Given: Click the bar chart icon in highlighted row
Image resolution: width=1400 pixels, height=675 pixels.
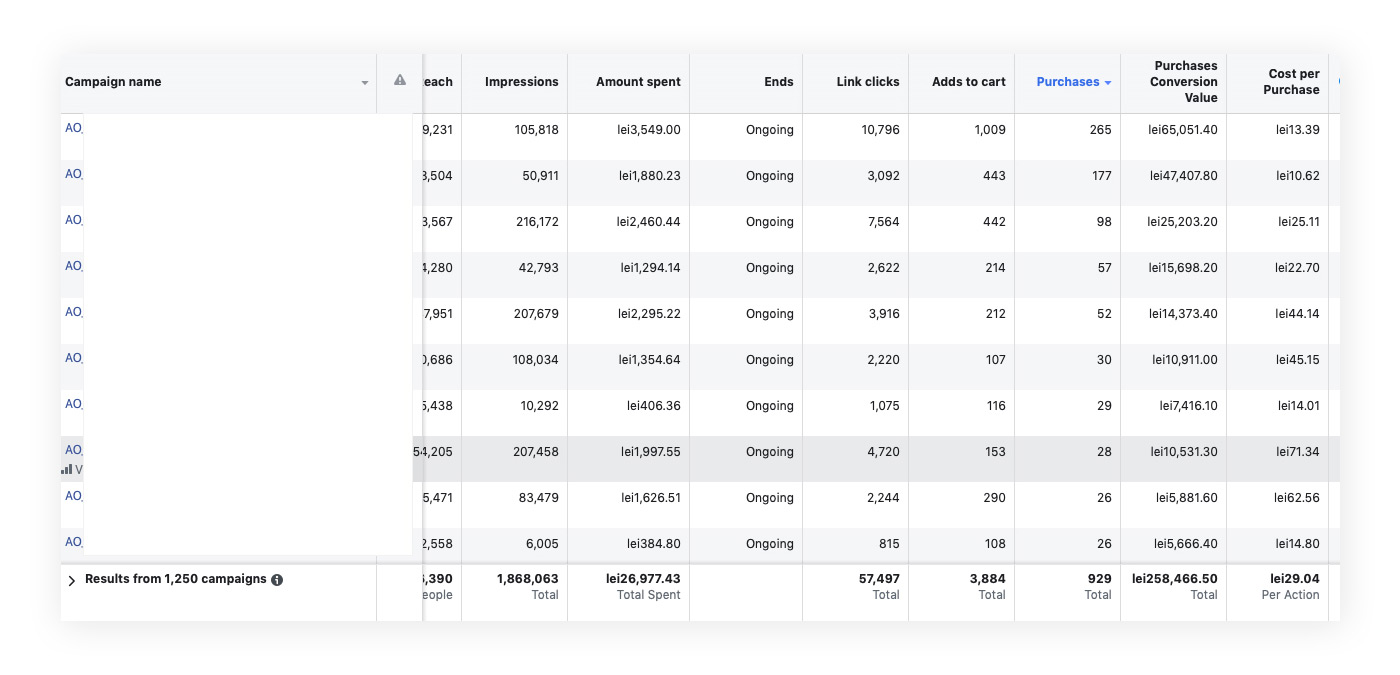Looking at the screenshot, I should (x=66, y=469).
